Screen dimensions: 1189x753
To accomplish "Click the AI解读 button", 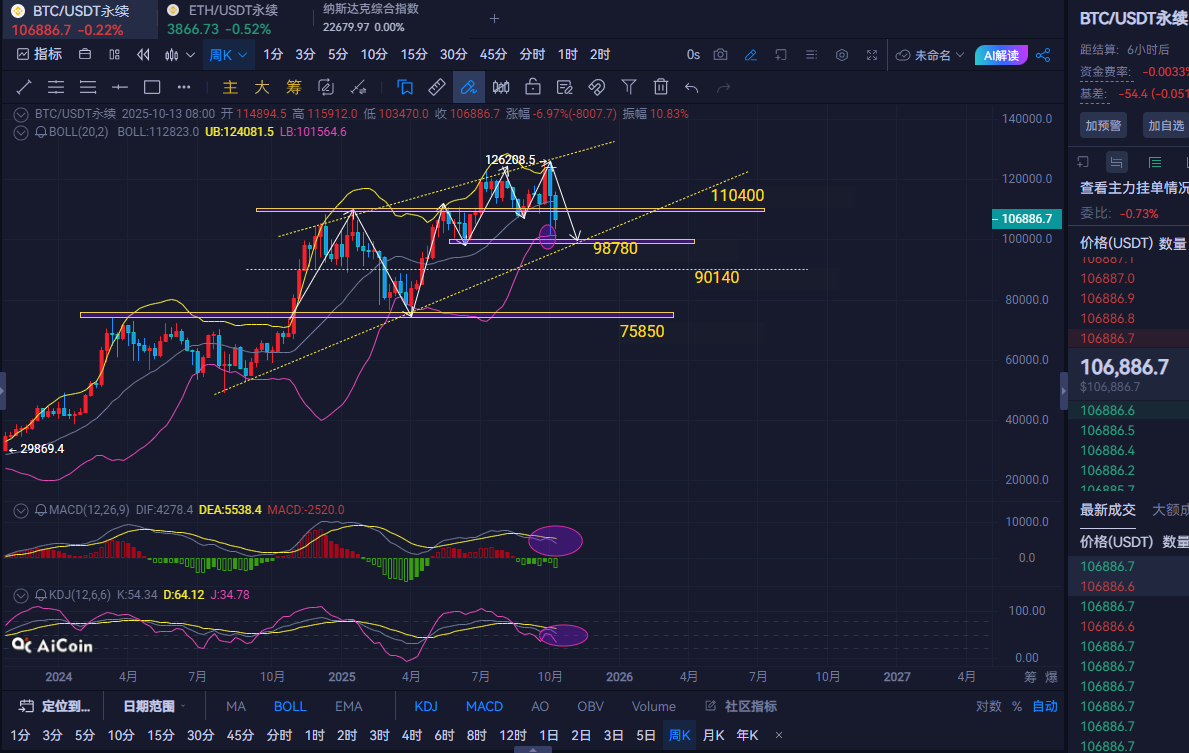I will (1001, 55).
